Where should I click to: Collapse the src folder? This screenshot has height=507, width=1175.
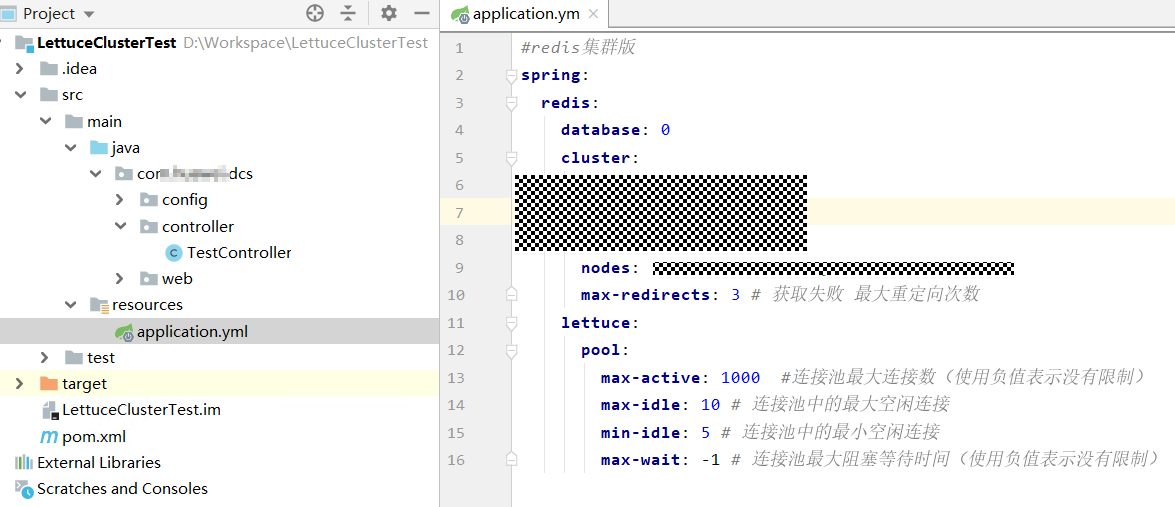[x=21, y=95]
